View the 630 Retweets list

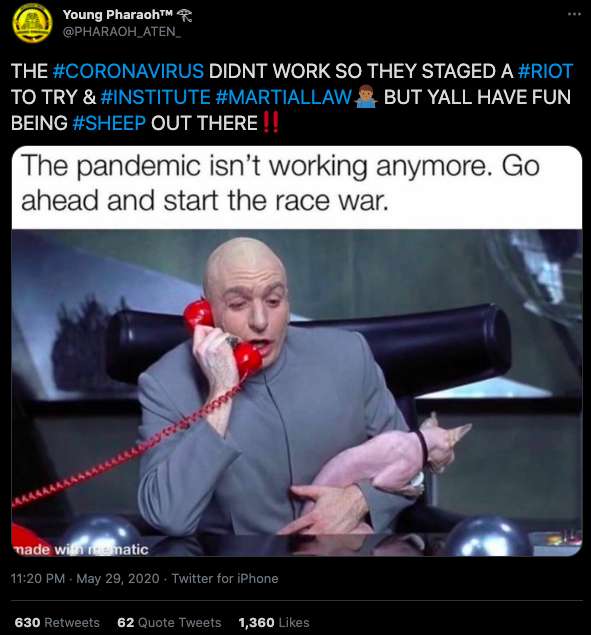tap(57, 622)
